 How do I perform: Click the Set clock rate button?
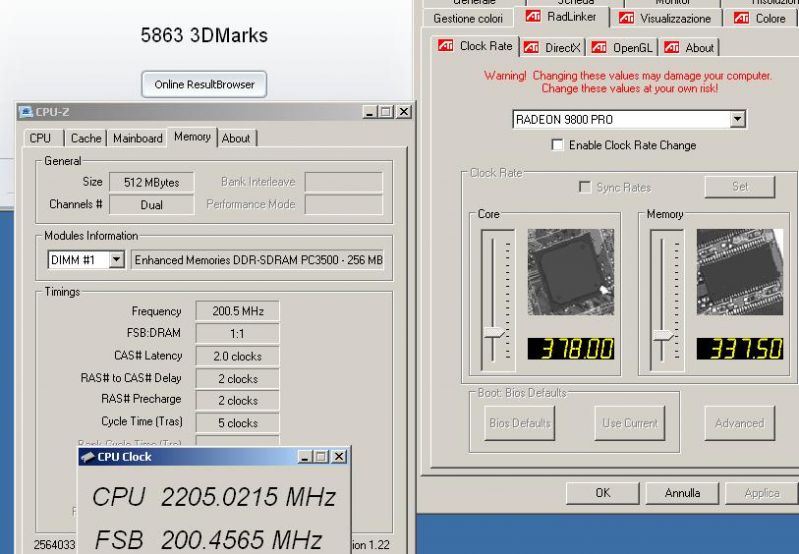pyautogui.click(x=740, y=187)
